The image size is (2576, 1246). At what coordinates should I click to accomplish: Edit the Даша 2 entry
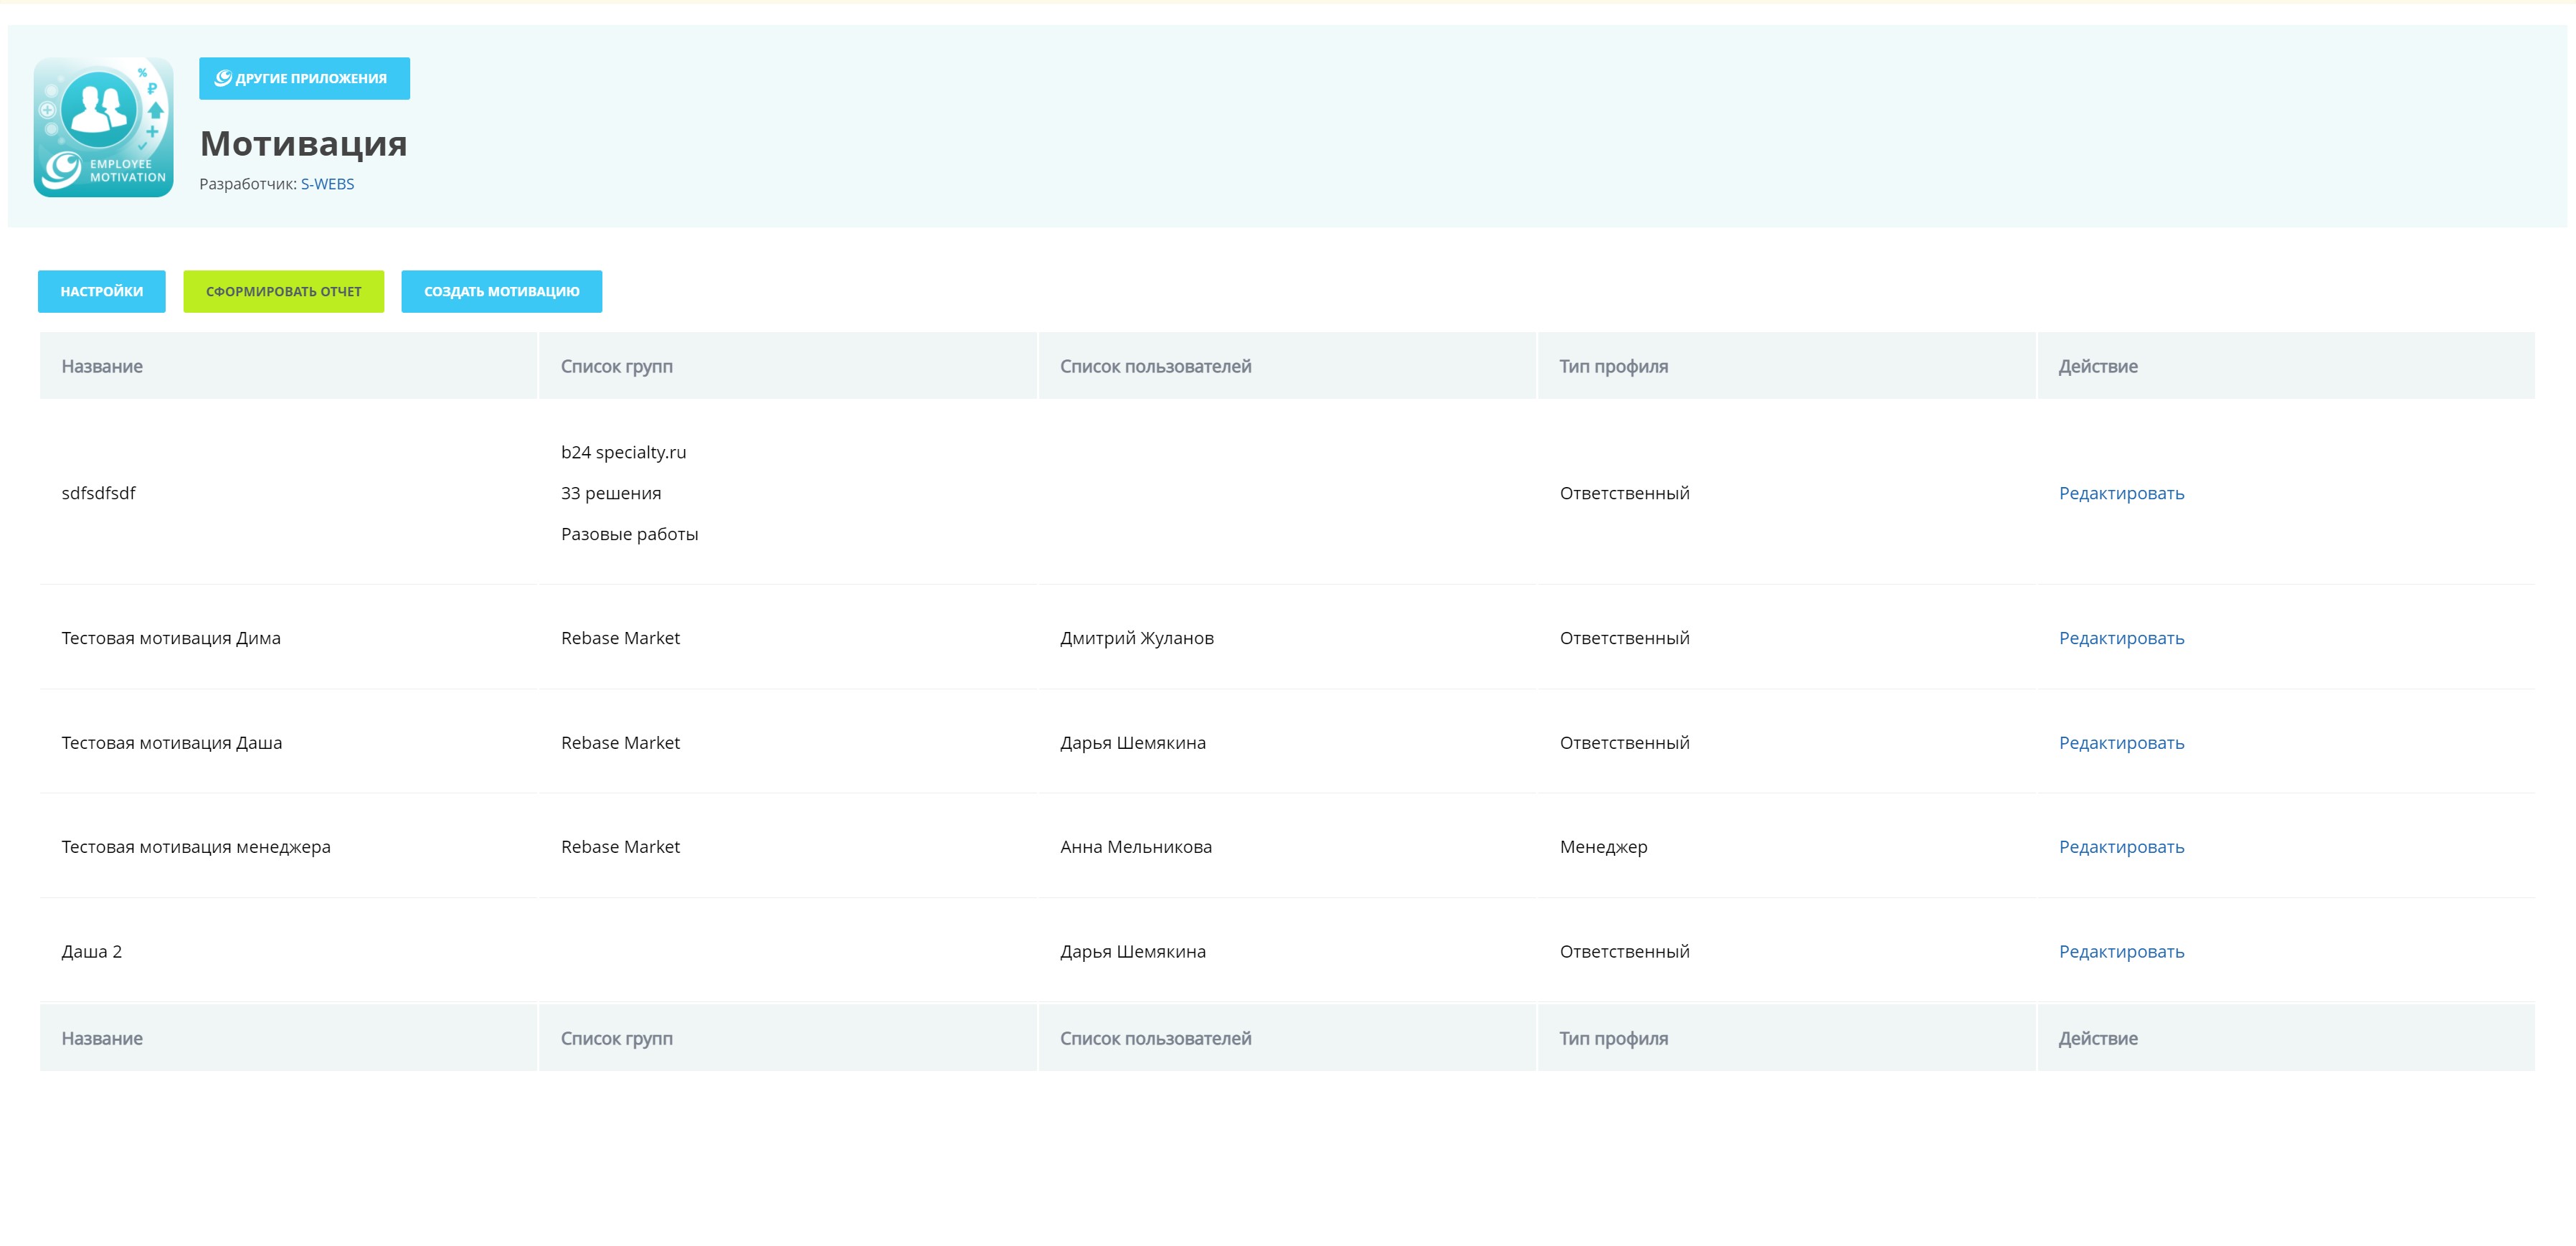2121,952
